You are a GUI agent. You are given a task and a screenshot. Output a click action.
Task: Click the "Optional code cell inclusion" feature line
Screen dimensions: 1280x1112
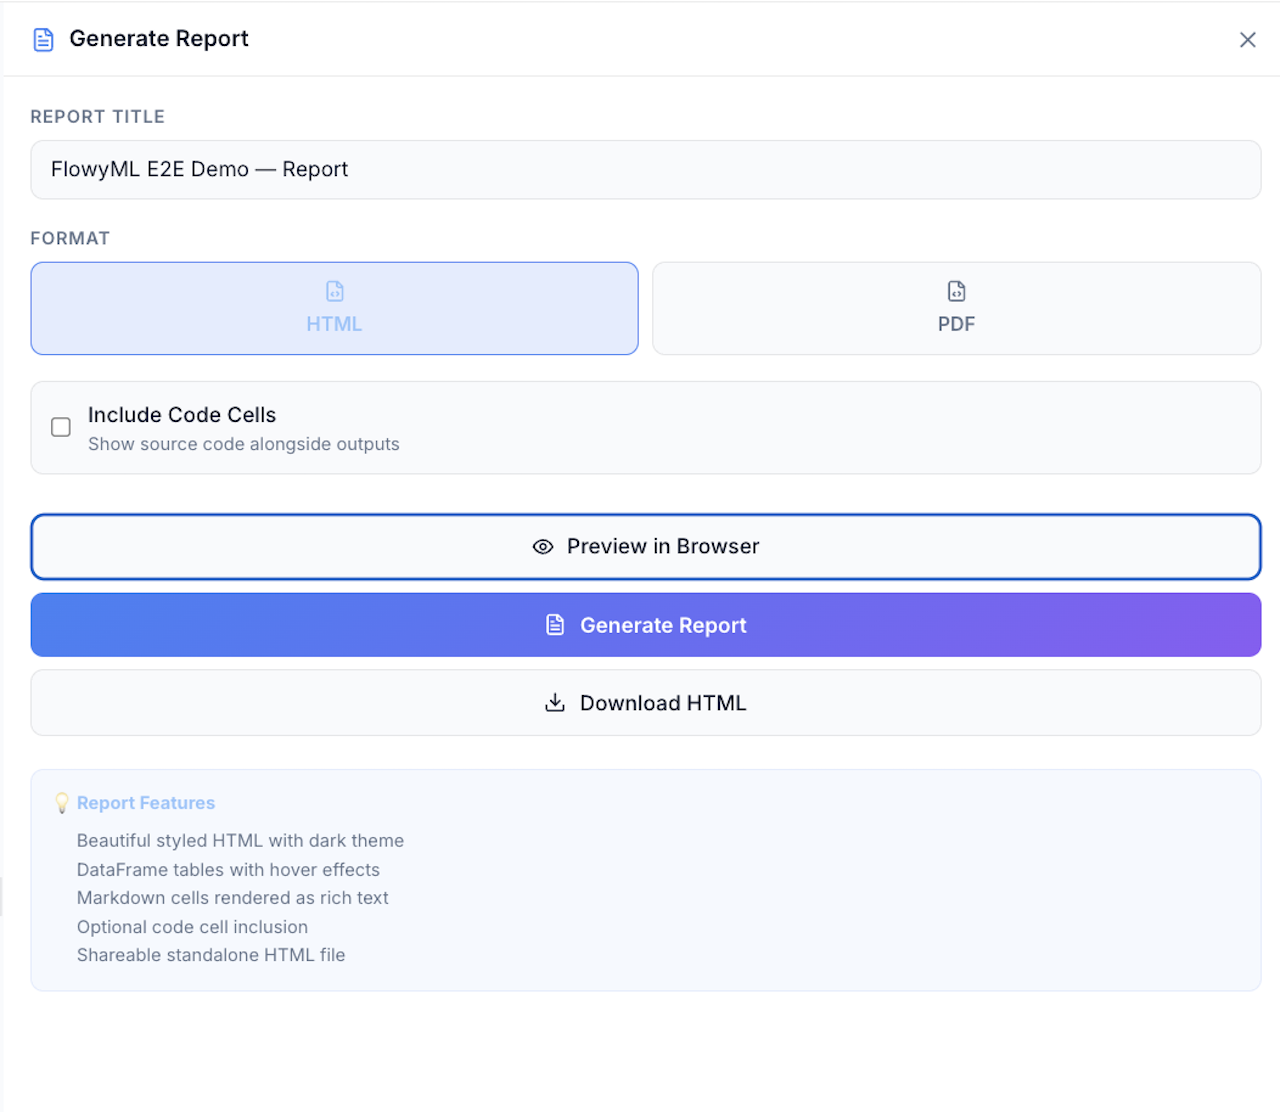tap(192, 927)
